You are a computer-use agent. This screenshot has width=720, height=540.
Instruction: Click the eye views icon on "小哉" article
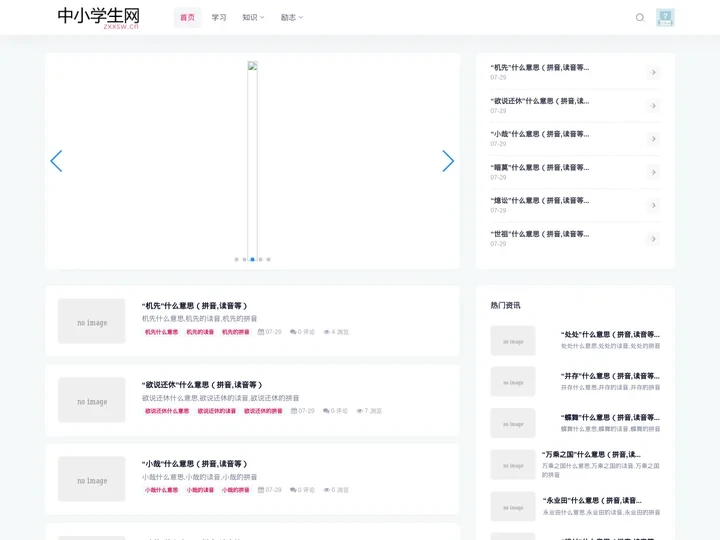point(326,490)
